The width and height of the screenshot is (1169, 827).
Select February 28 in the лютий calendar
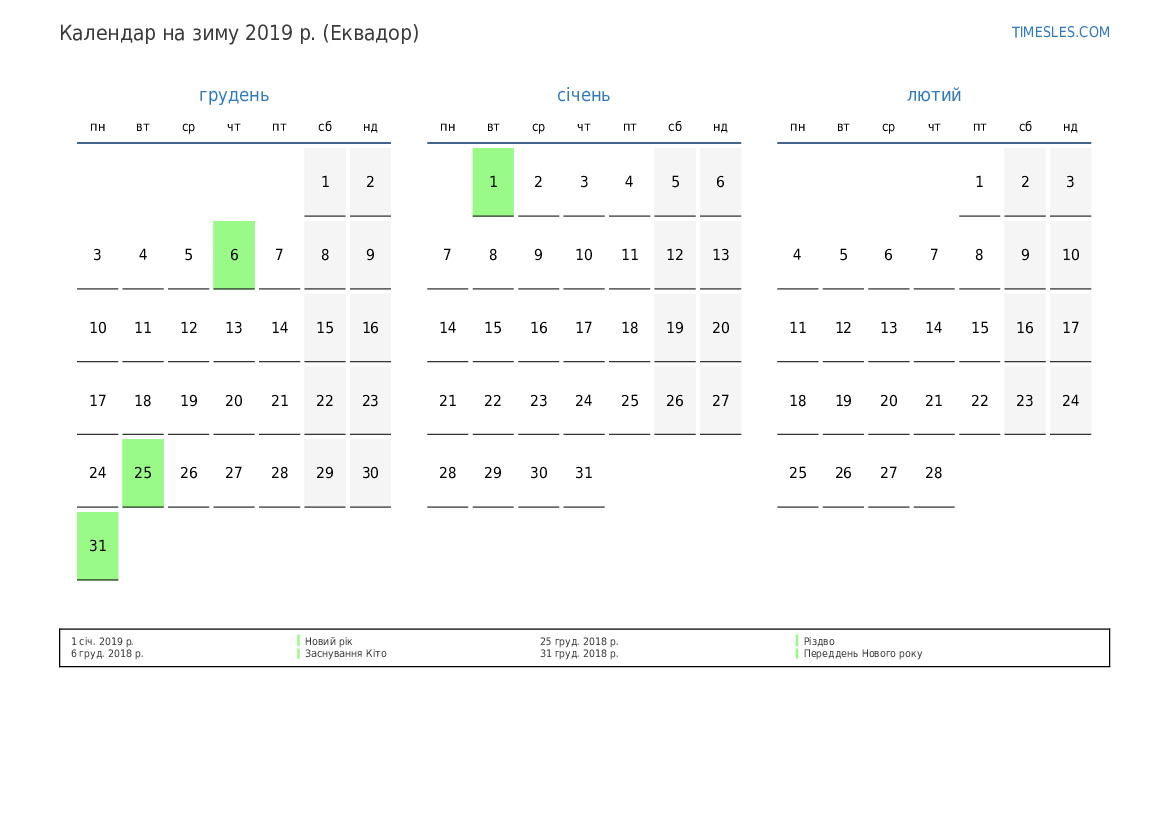pyautogui.click(x=934, y=473)
